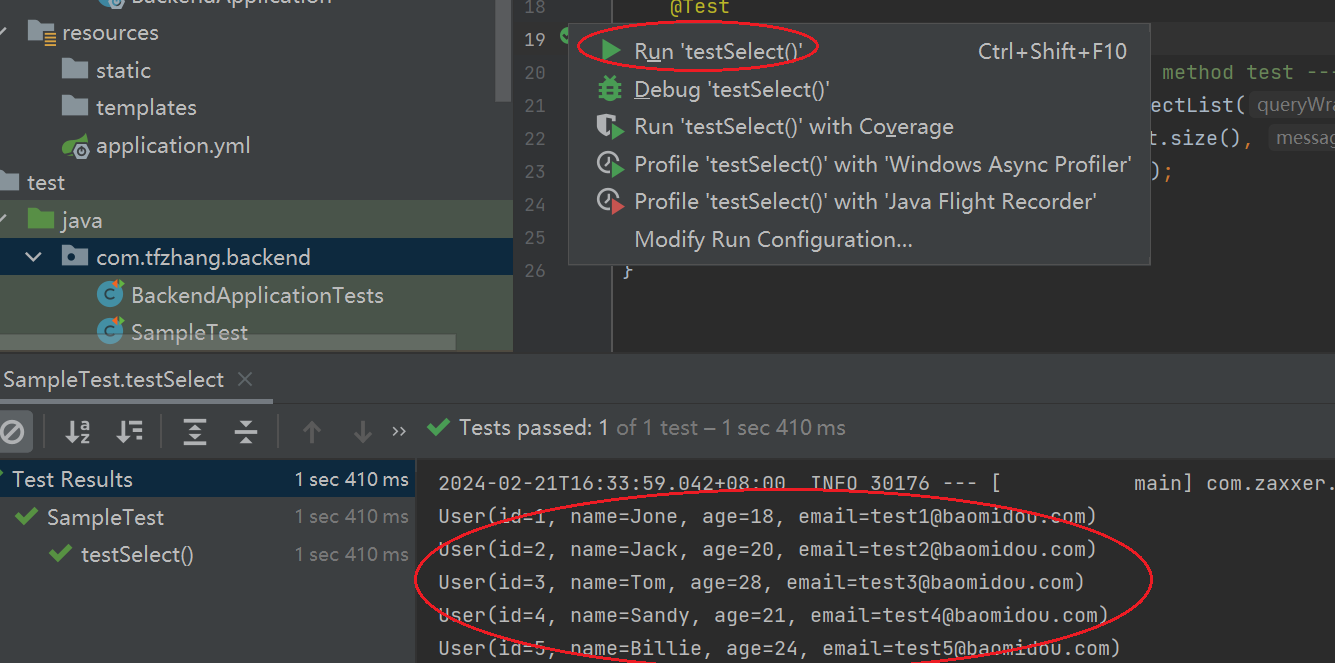Sort test results alphabetically
The width and height of the screenshot is (1335, 663).
tap(78, 432)
